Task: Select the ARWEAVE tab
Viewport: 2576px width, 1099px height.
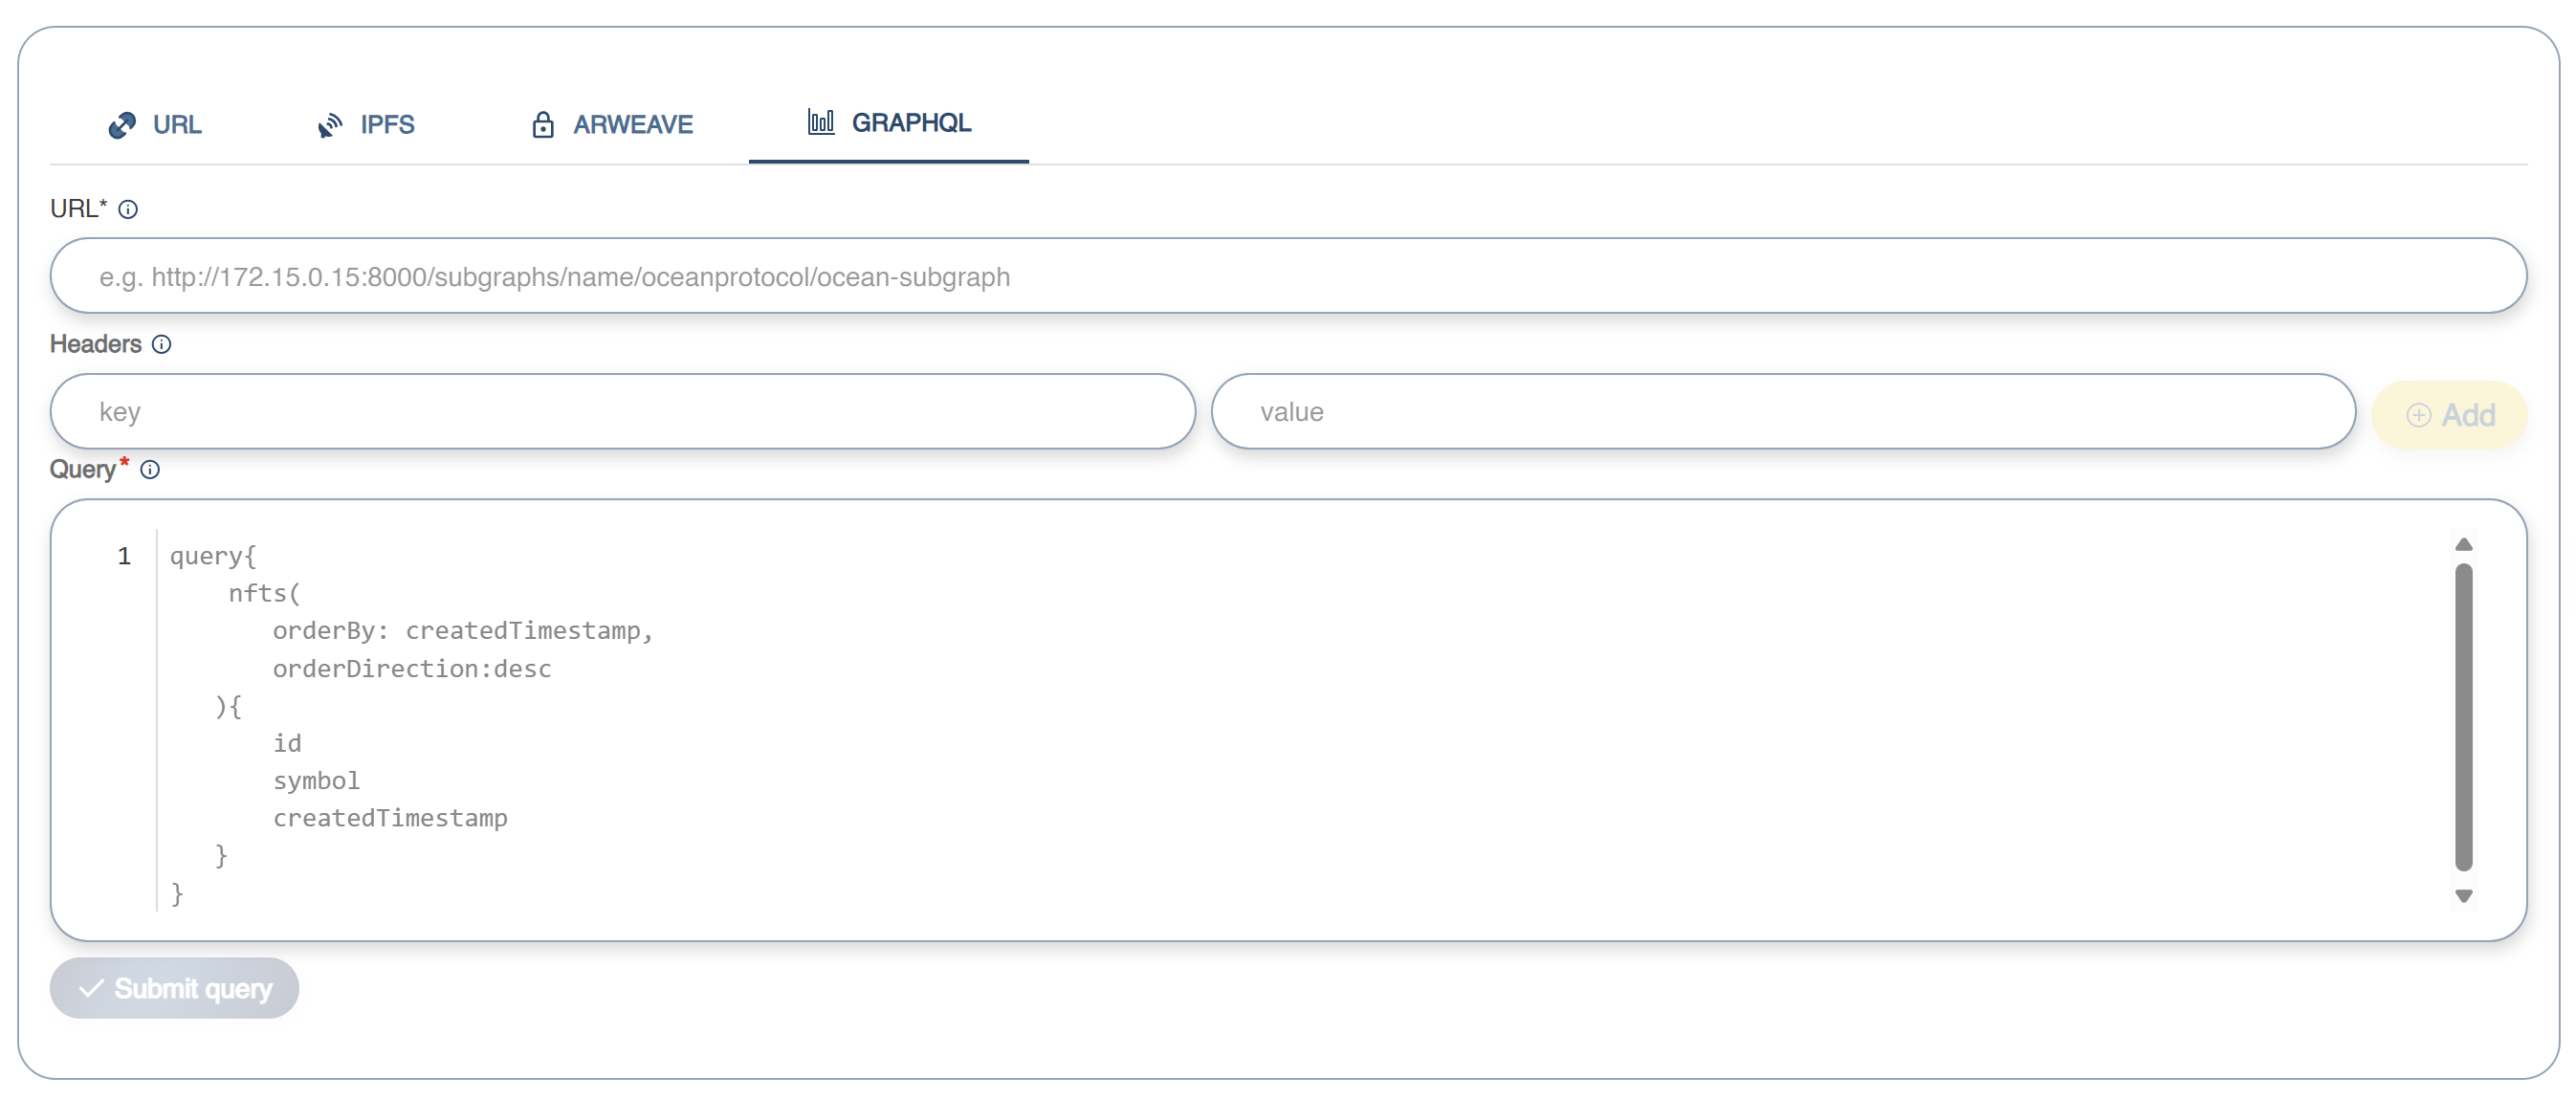Action: point(612,125)
